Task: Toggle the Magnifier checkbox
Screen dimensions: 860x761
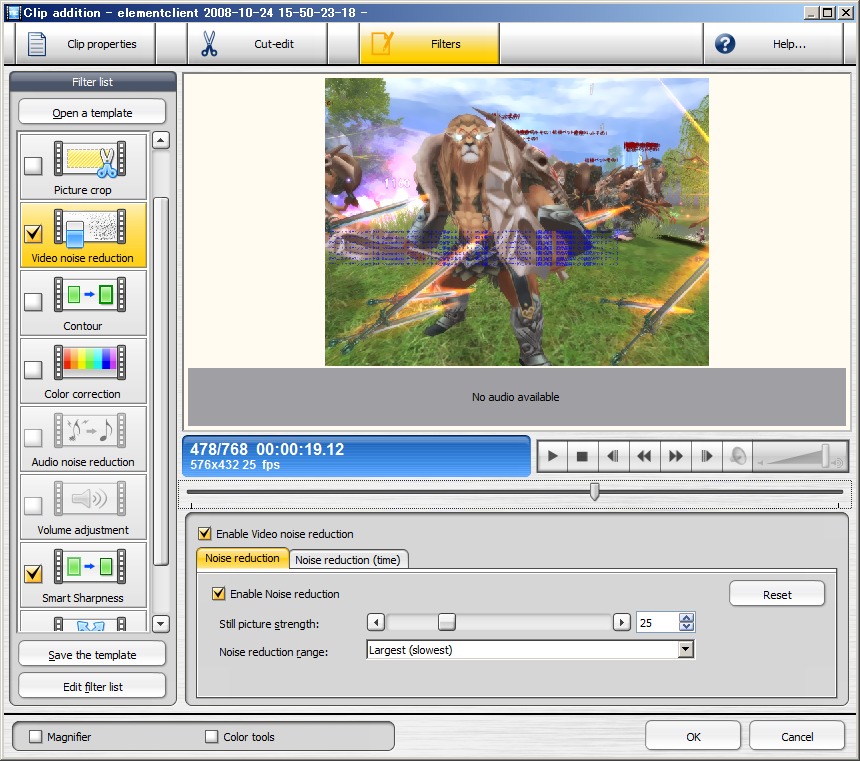Action: click(x=36, y=737)
